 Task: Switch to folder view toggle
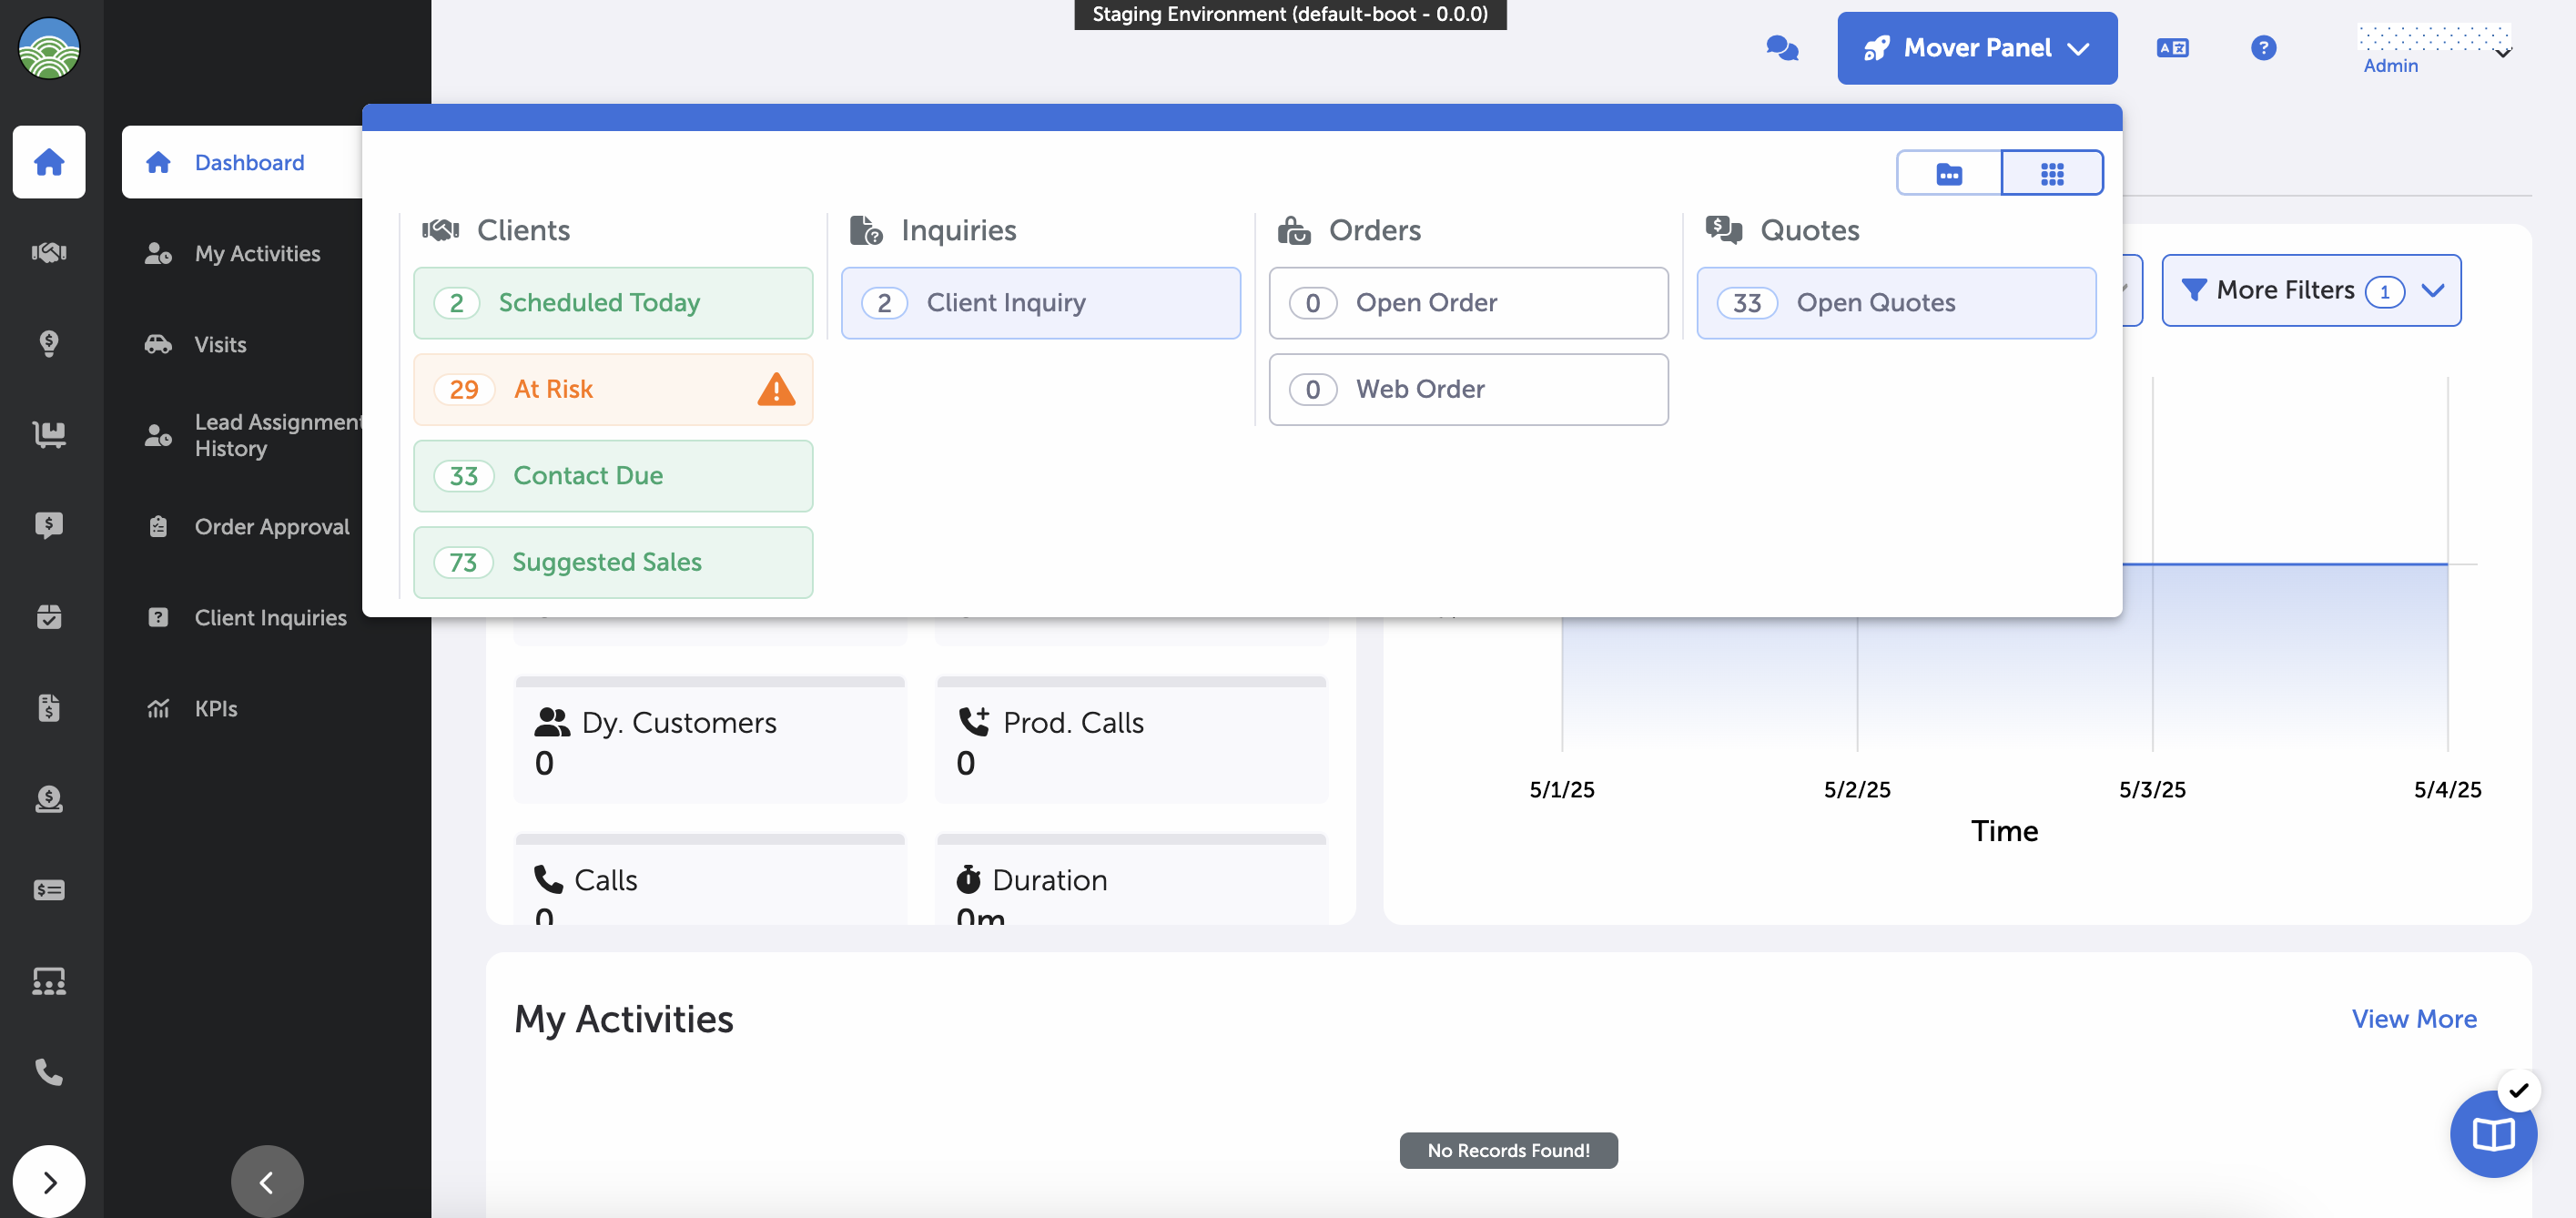coord(1949,174)
